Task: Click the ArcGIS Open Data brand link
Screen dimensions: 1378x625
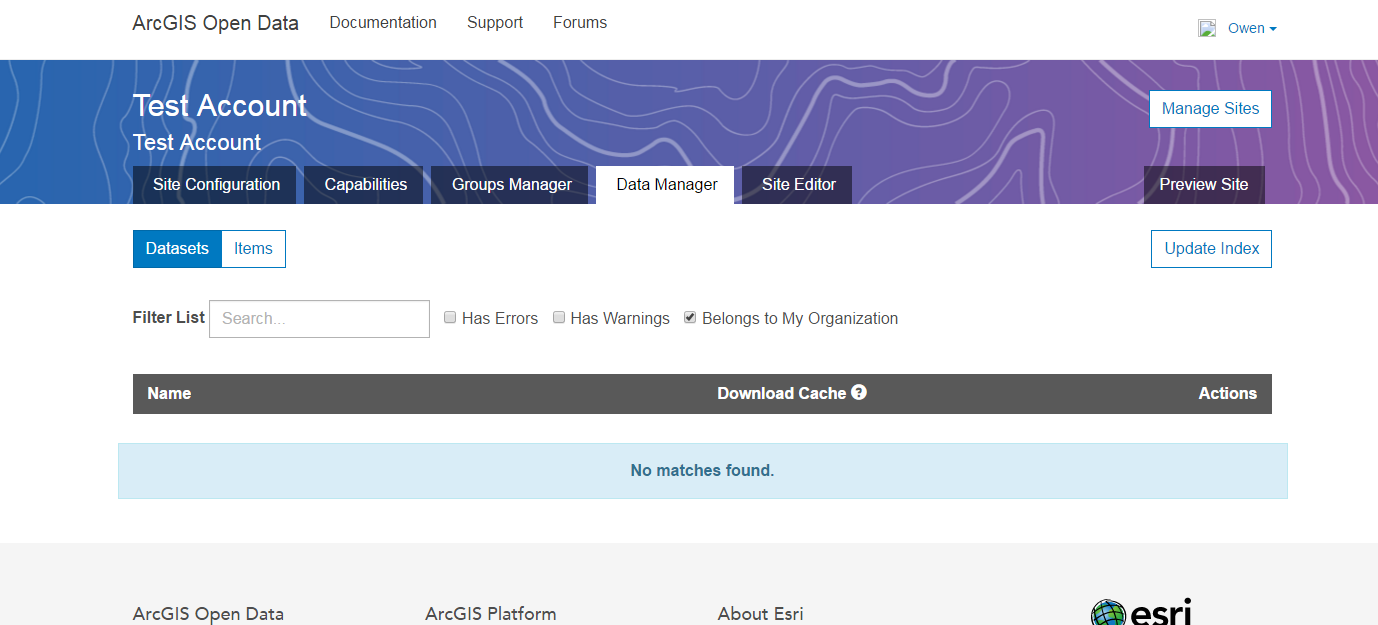Action: [215, 23]
